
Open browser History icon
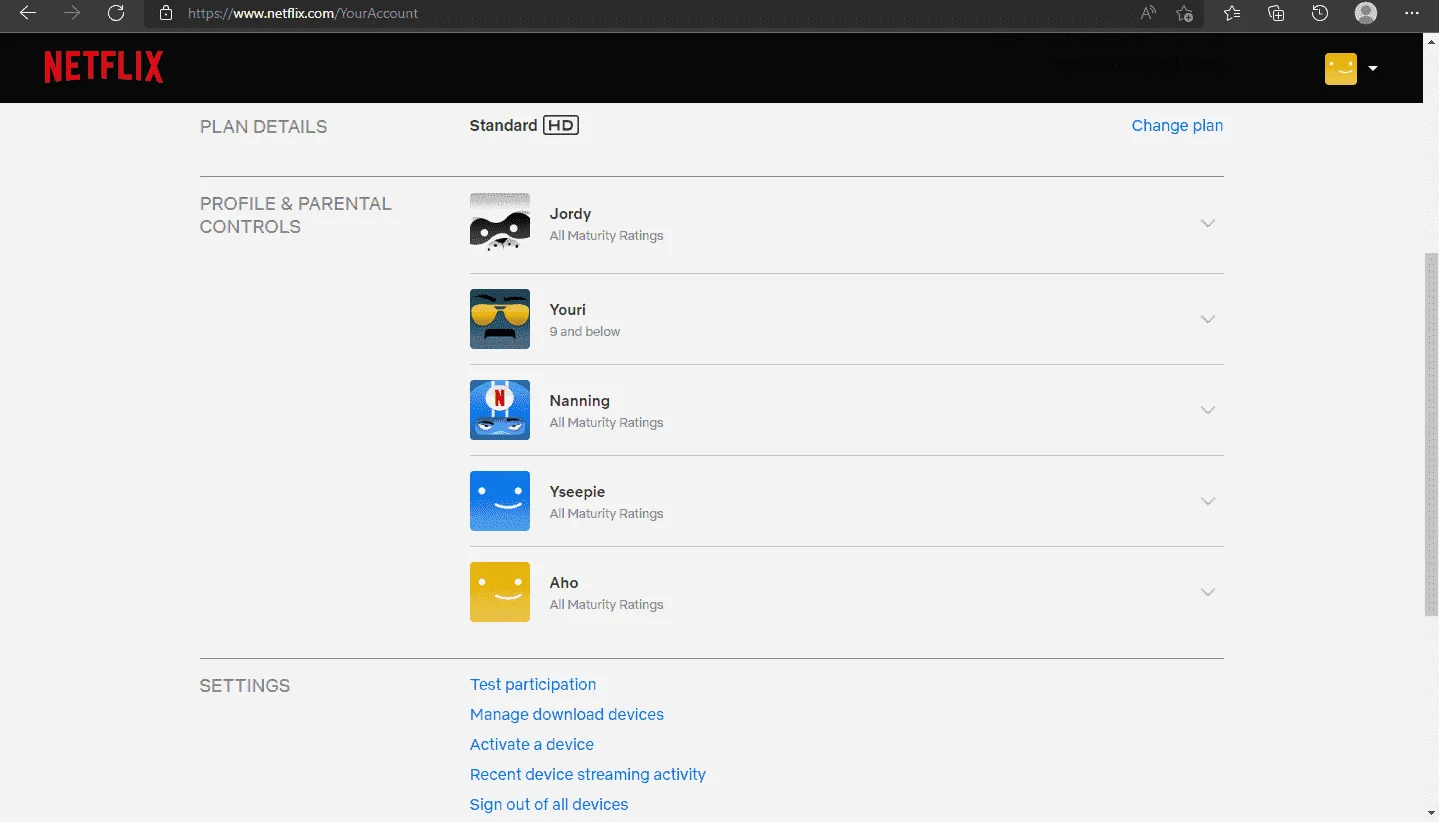pyautogui.click(x=1320, y=13)
